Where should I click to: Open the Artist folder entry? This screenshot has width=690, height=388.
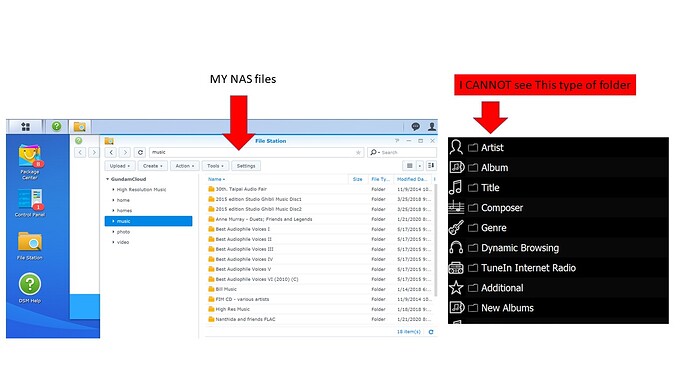tap(492, 147)
